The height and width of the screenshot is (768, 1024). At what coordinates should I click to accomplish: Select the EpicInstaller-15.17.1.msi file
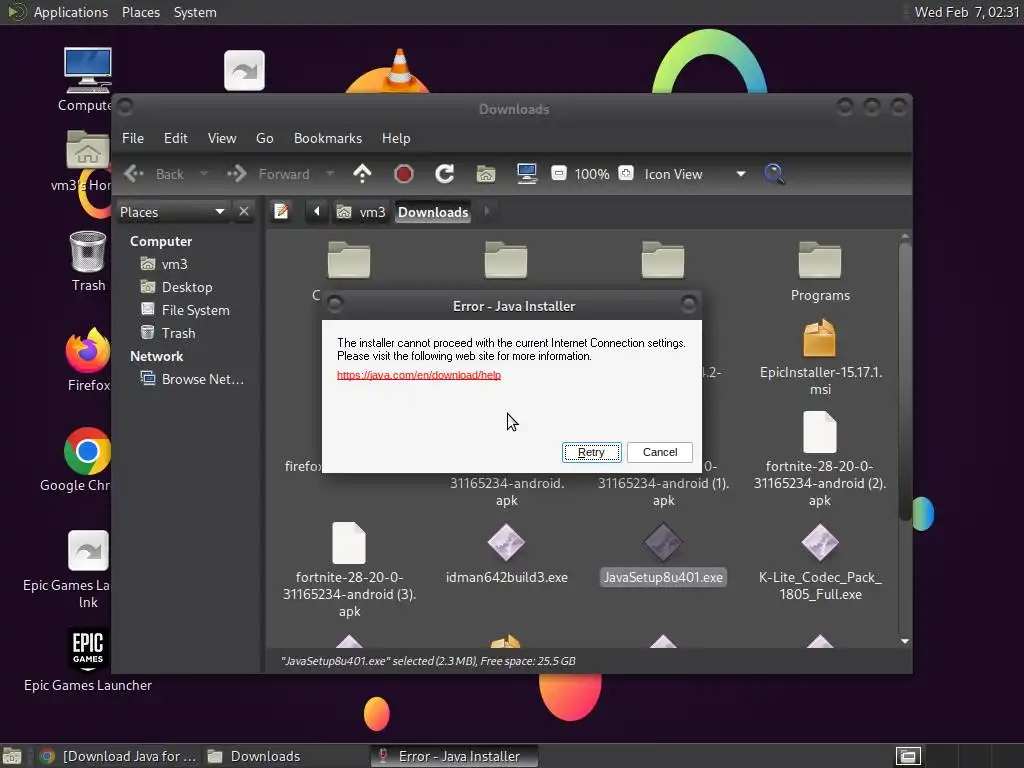tap(820, 357)
